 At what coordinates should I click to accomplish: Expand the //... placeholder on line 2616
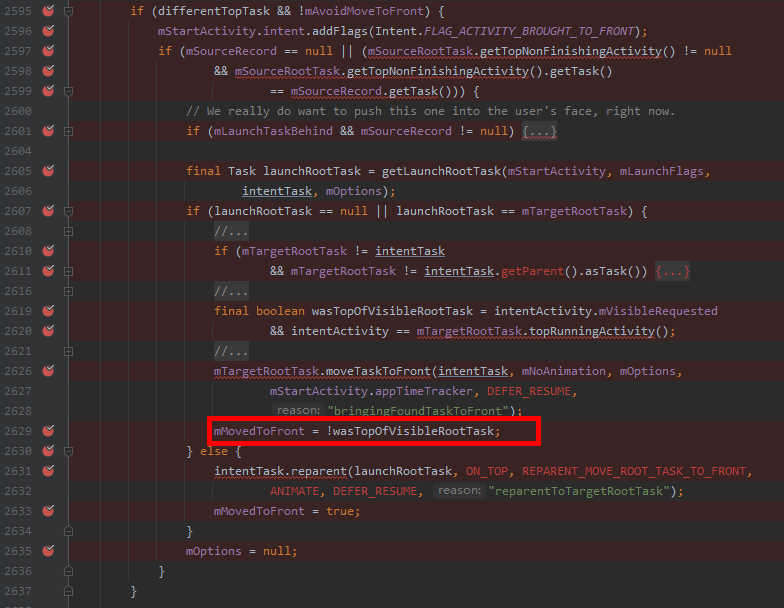click(231, 292)
